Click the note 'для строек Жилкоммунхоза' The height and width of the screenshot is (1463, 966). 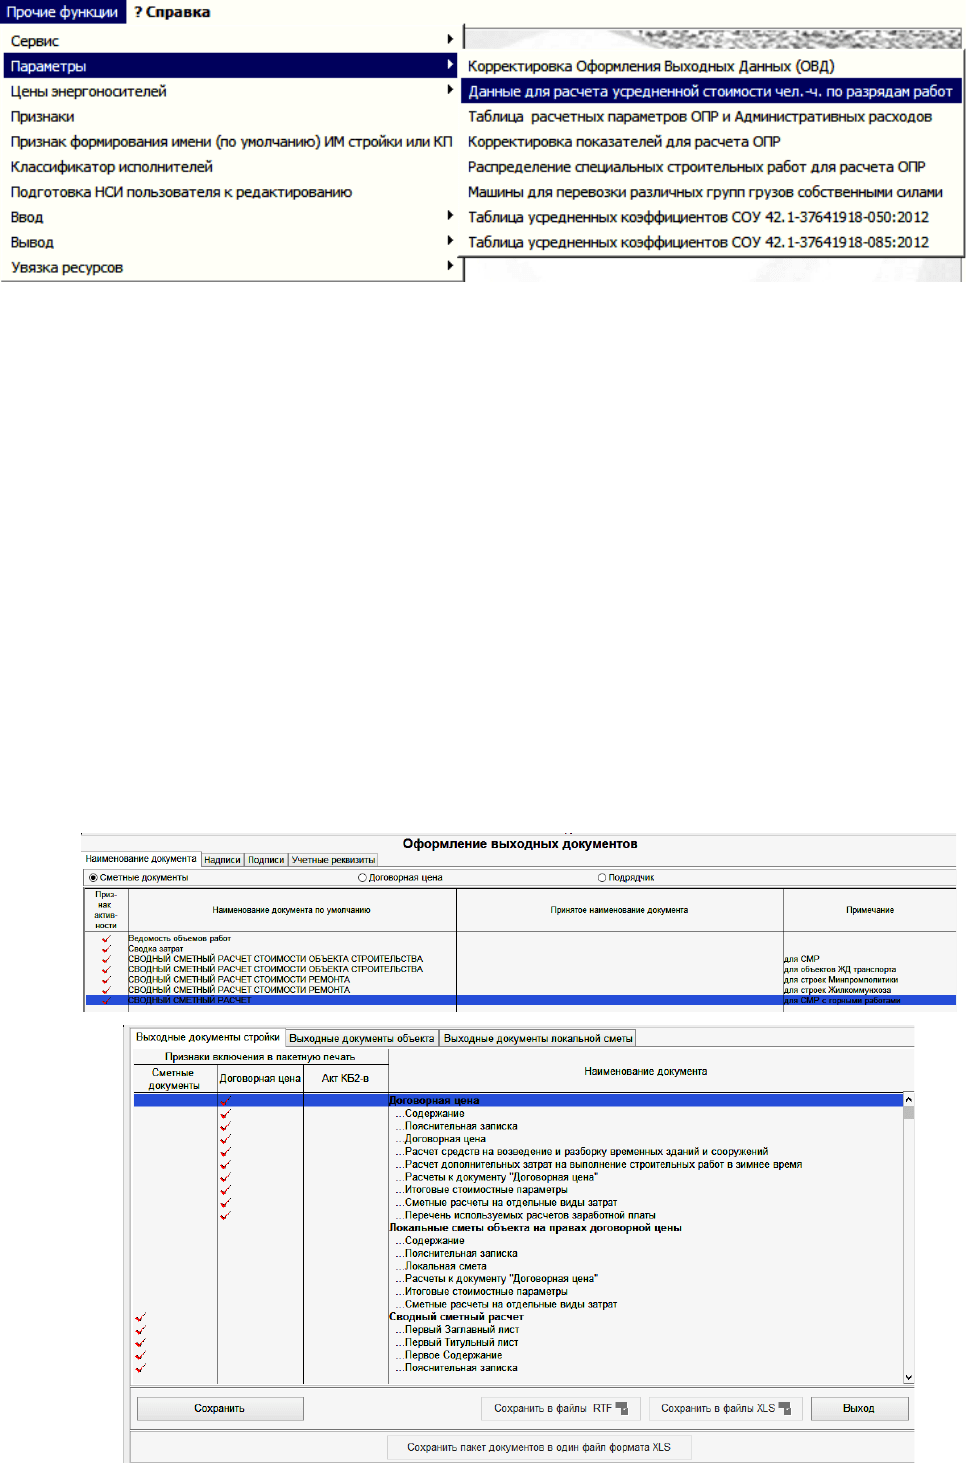[x=837, y=990]
